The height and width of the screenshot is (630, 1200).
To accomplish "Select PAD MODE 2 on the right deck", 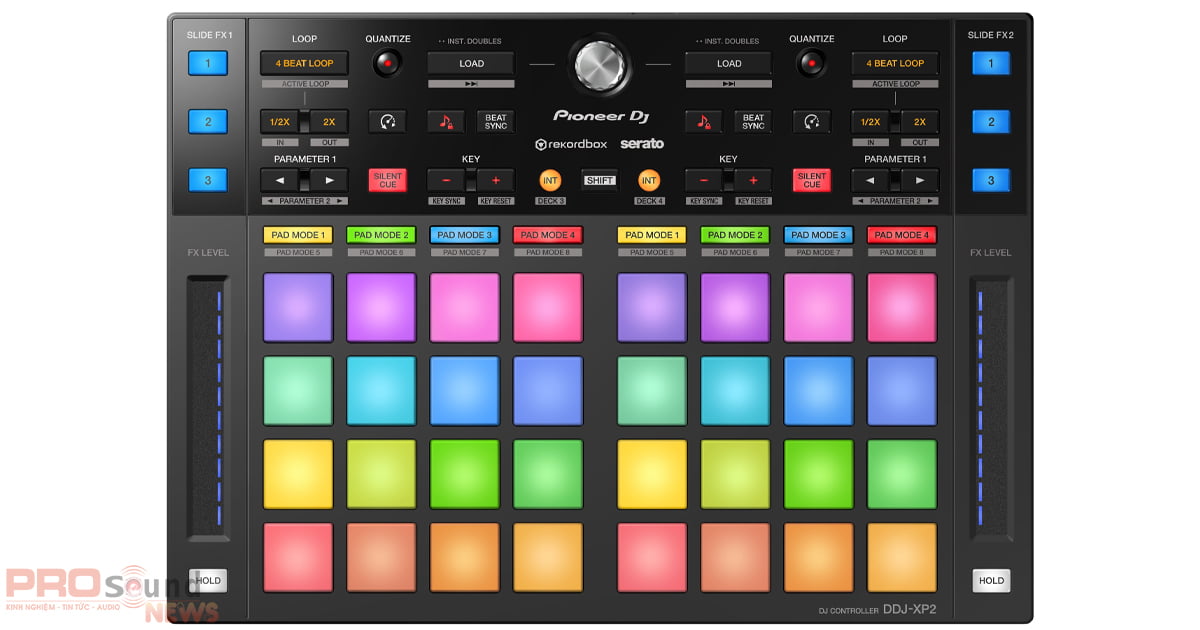I will pos(735,234).
